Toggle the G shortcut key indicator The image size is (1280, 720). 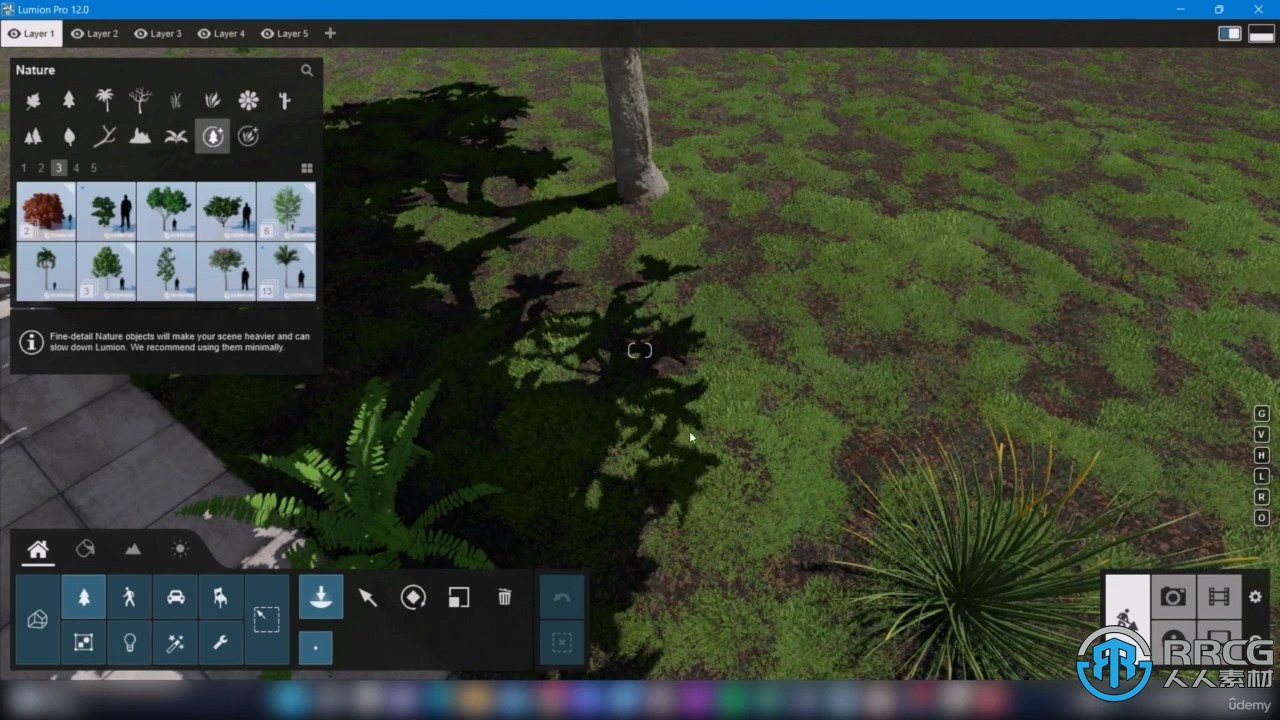tap(1262, 414)
